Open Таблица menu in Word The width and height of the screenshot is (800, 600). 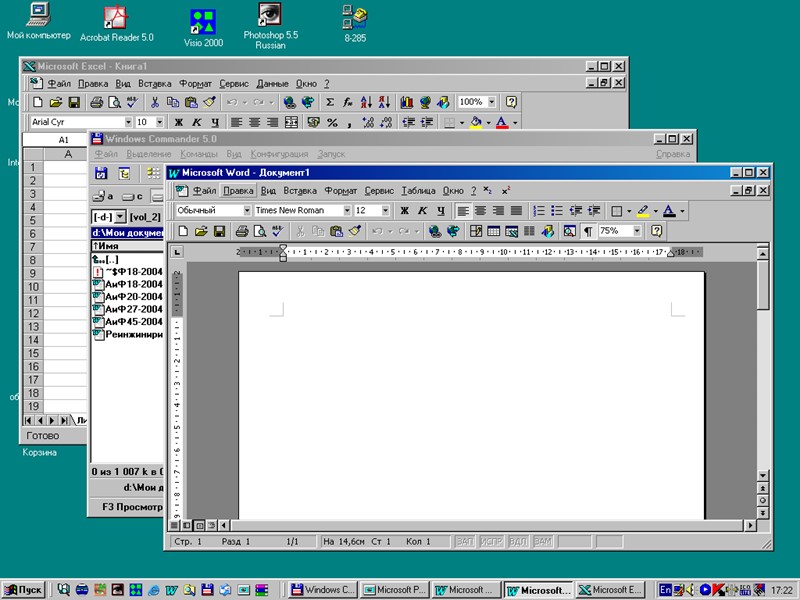tap(418, 191)
